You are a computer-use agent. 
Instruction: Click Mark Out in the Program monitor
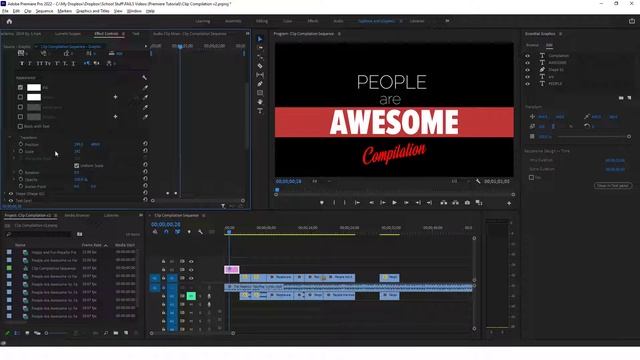click(x=345, y=202)
